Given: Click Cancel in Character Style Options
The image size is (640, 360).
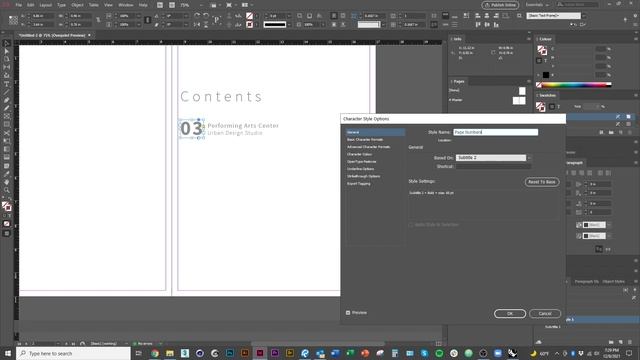Looking at the screenshot, I should [x=545, y=313].
